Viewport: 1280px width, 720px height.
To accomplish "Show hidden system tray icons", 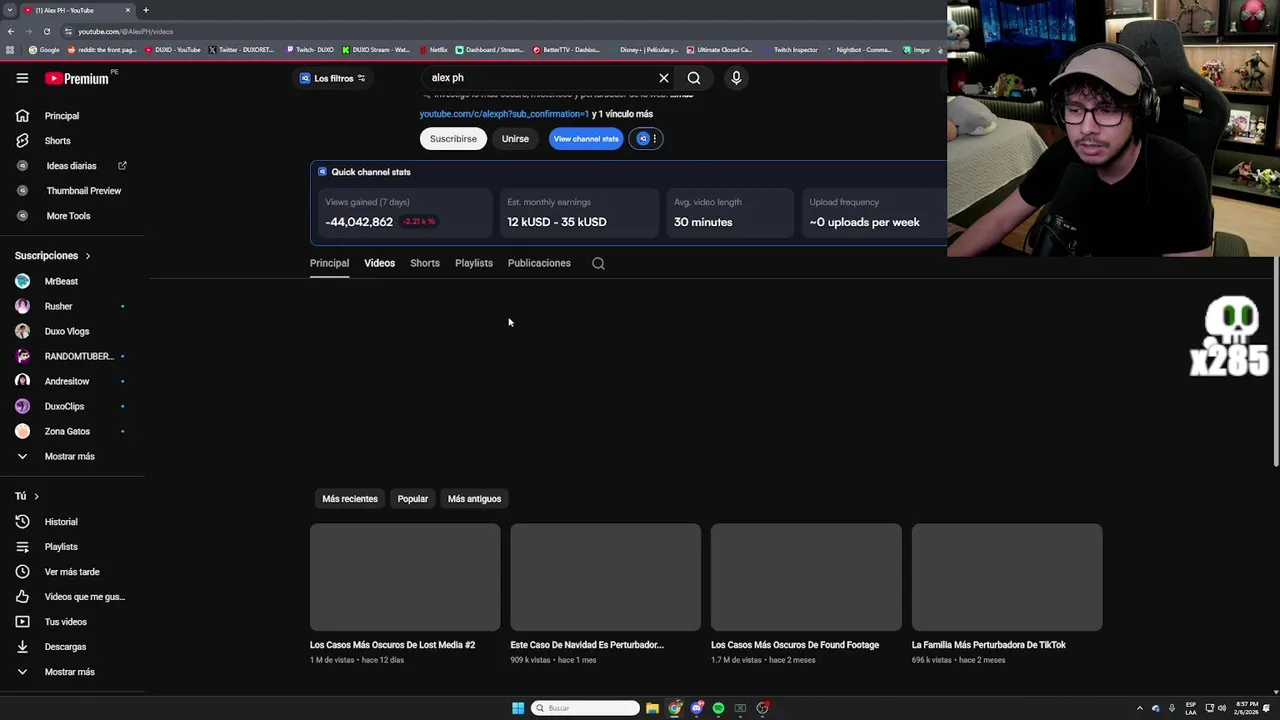I will pyautogui.click(x=1139, y=708).
